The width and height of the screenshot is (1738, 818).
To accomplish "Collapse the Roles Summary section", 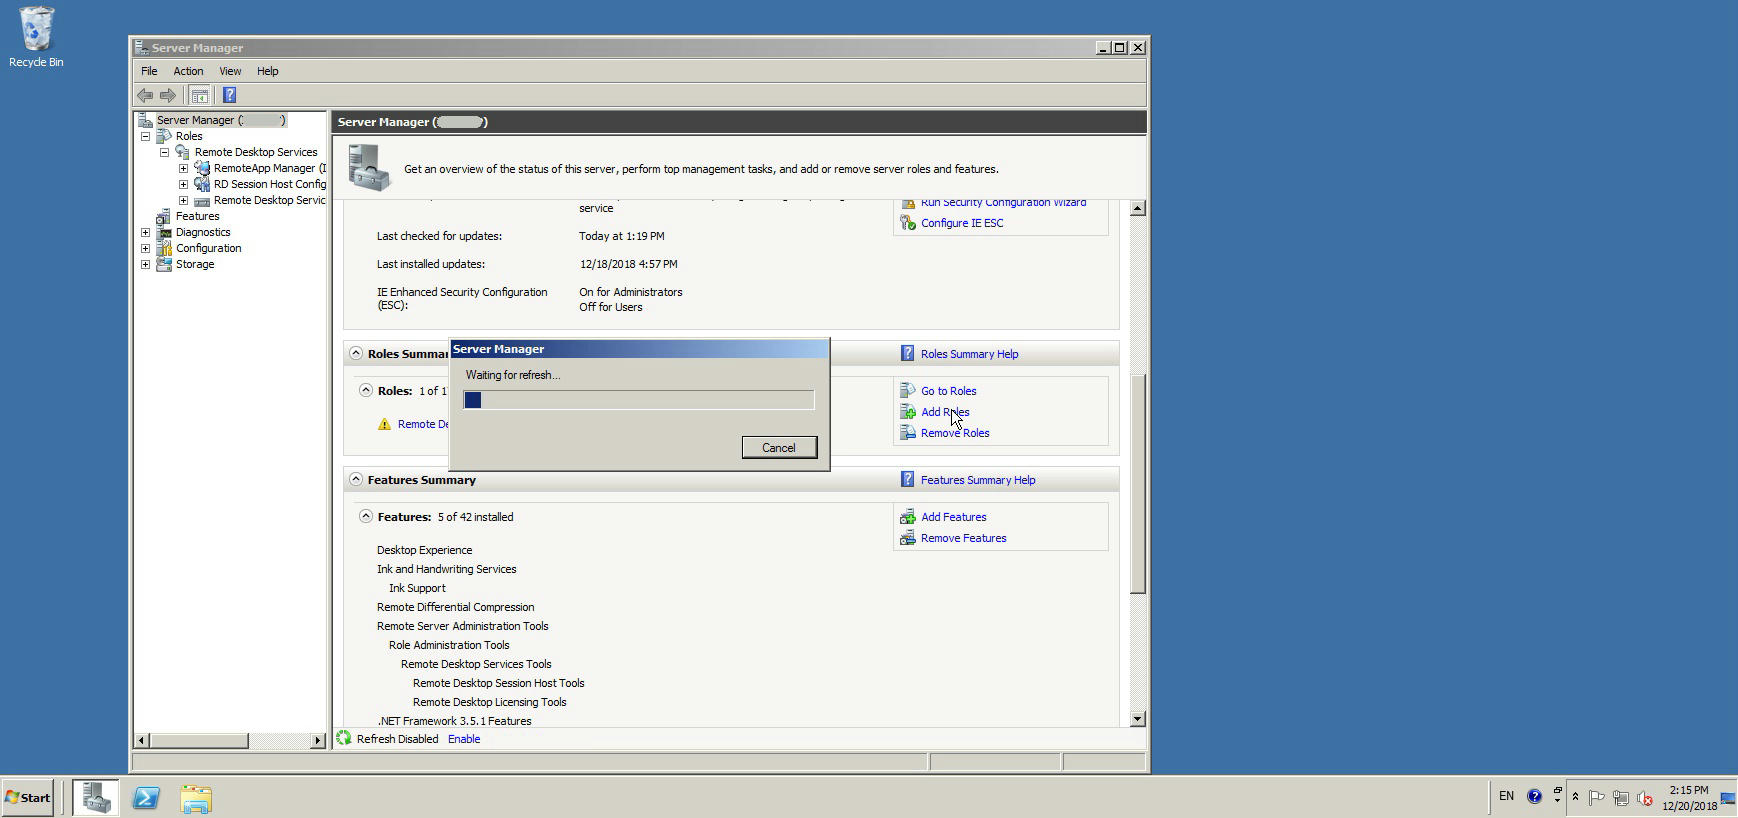I will click(356, 353).
